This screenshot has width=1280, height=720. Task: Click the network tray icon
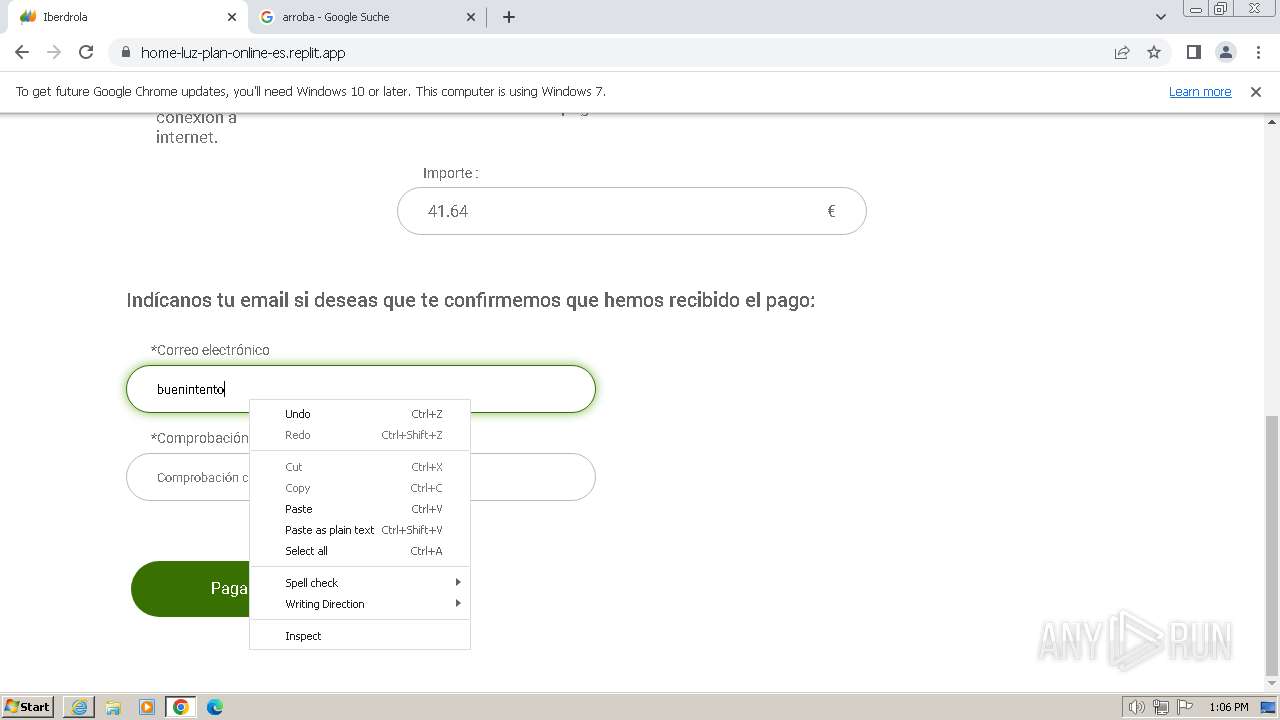click(1160, 707)
